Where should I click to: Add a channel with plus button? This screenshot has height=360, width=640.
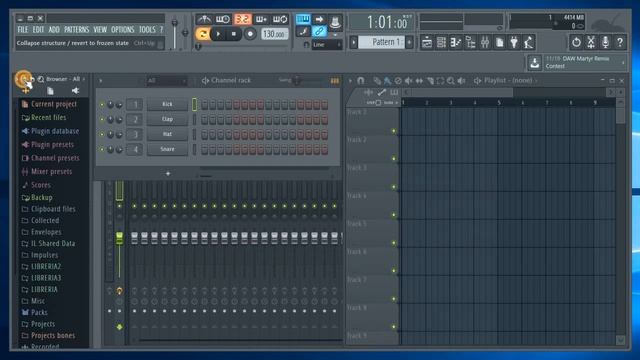click(x=168, y=173)
